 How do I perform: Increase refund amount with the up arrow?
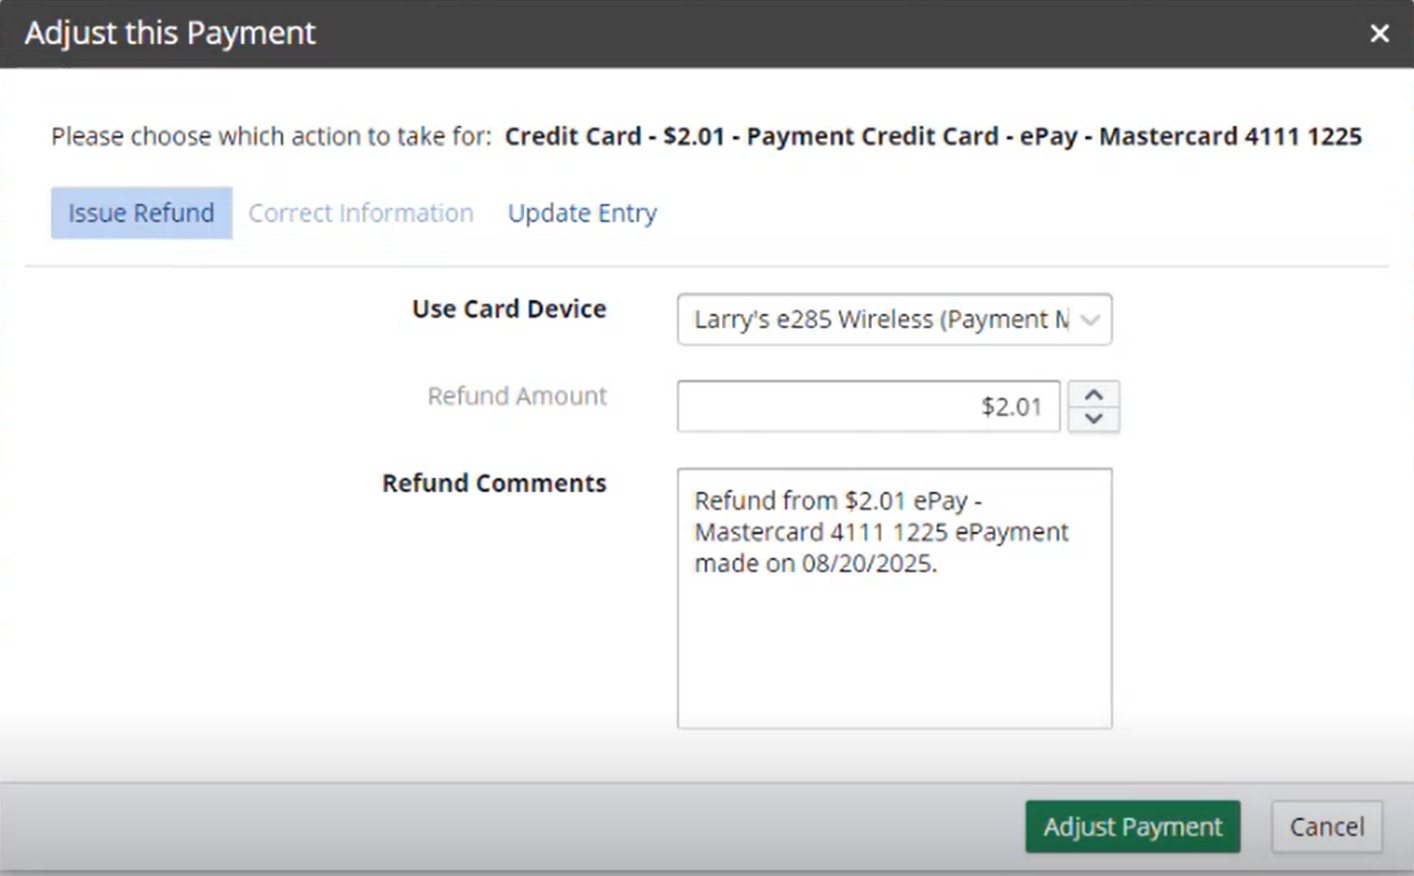tap(1093, 395)
